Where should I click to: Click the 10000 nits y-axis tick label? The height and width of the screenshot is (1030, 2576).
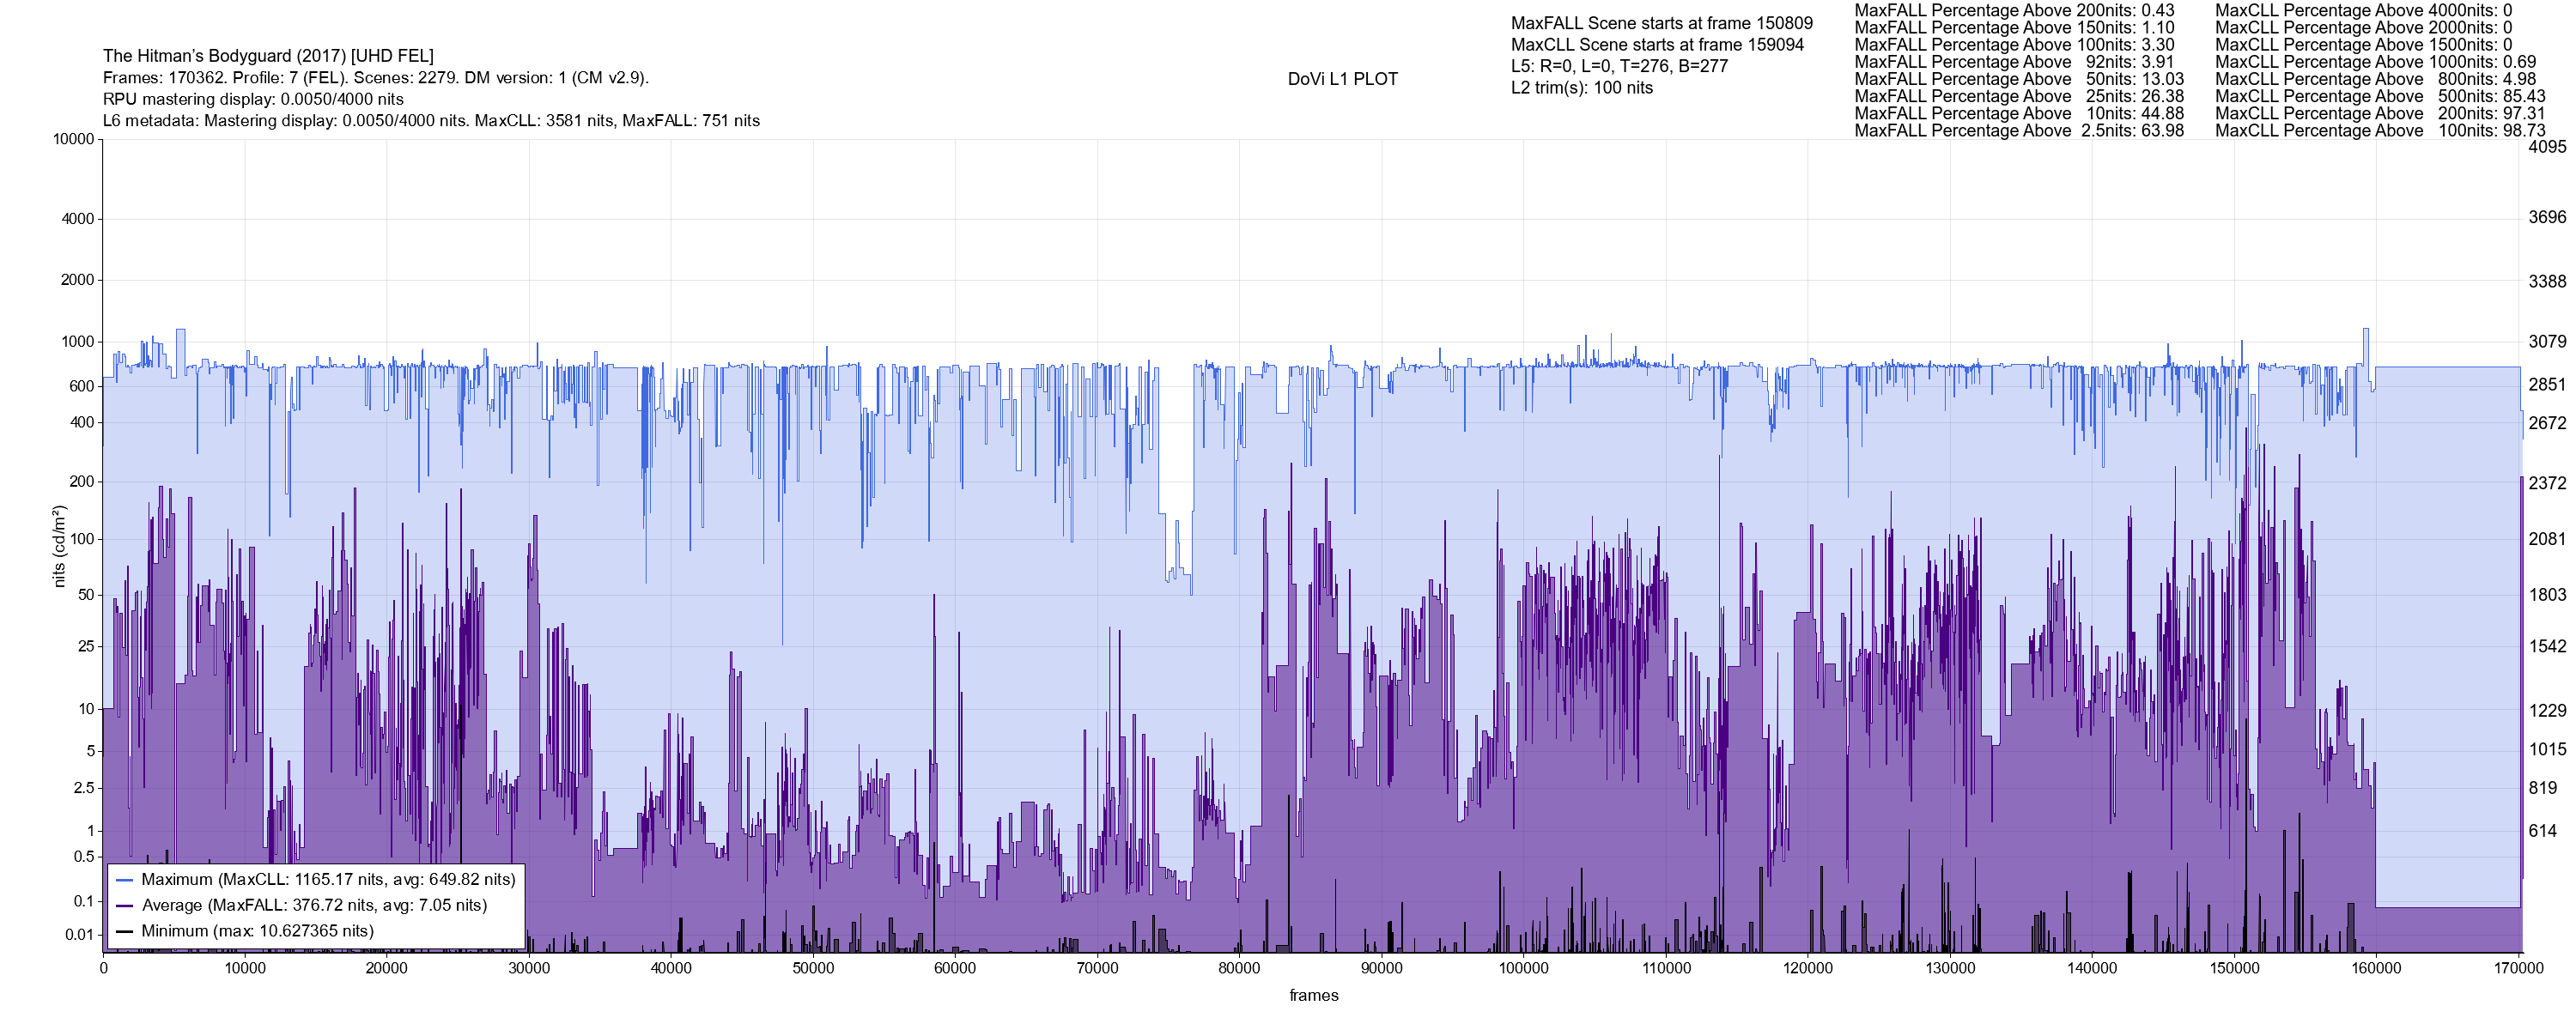click(73, 139)
